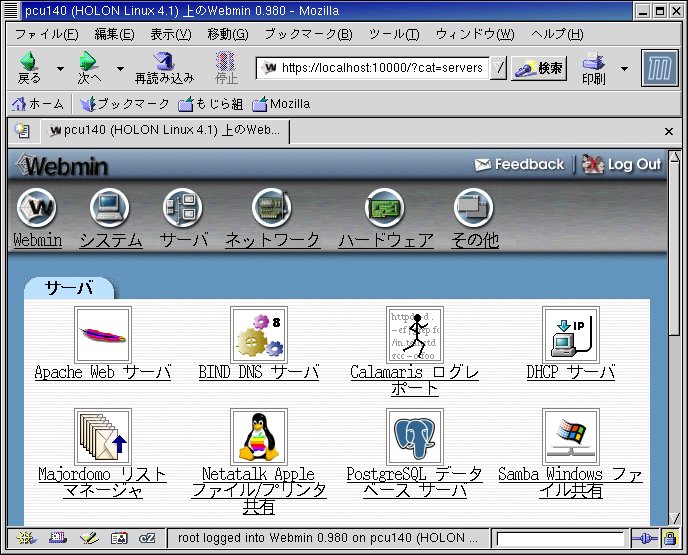Image resolution: width=688 pixels, height=555 pixels.
Task: Open the 移動(G) menu
Action: pyautogui.click(x=228, y=34)
